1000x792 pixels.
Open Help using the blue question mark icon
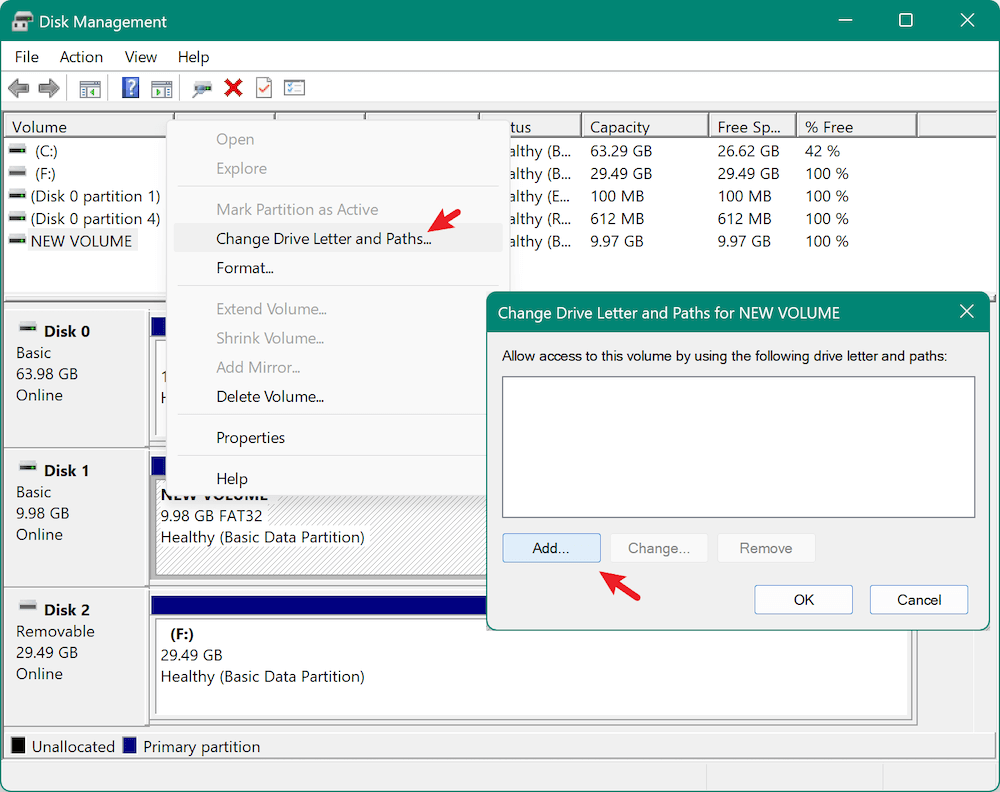tap(130, 88)
